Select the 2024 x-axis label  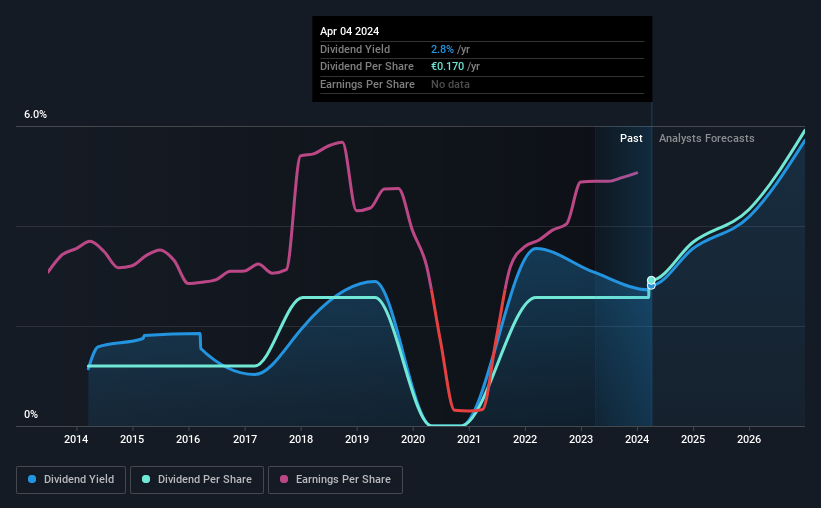(637, 439)
